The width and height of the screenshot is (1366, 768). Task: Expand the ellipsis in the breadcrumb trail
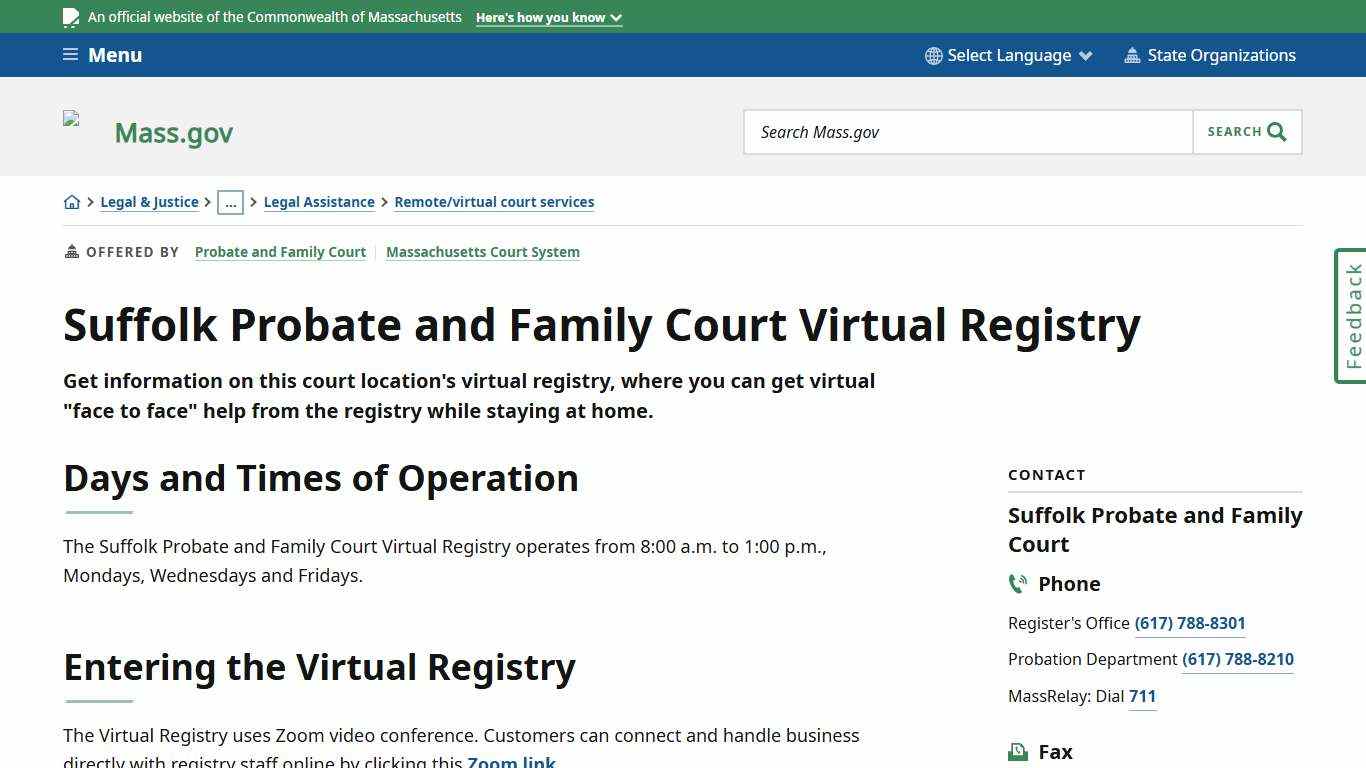pyautogui.click(x=231, y=202)
